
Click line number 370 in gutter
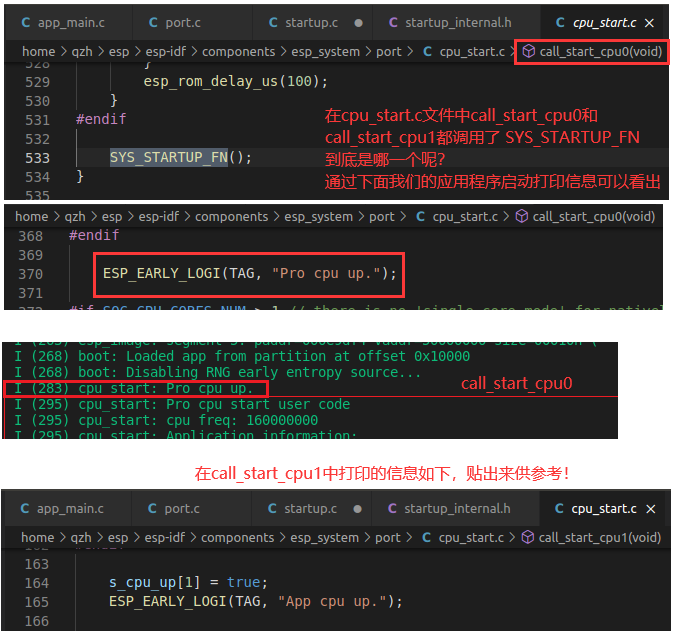click(31, 274)
